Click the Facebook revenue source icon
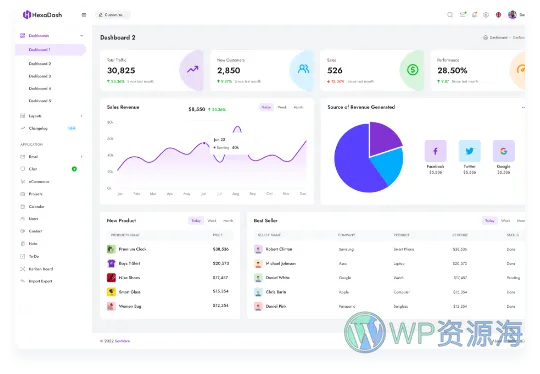540x374 pixels. (x=435, y=151)
